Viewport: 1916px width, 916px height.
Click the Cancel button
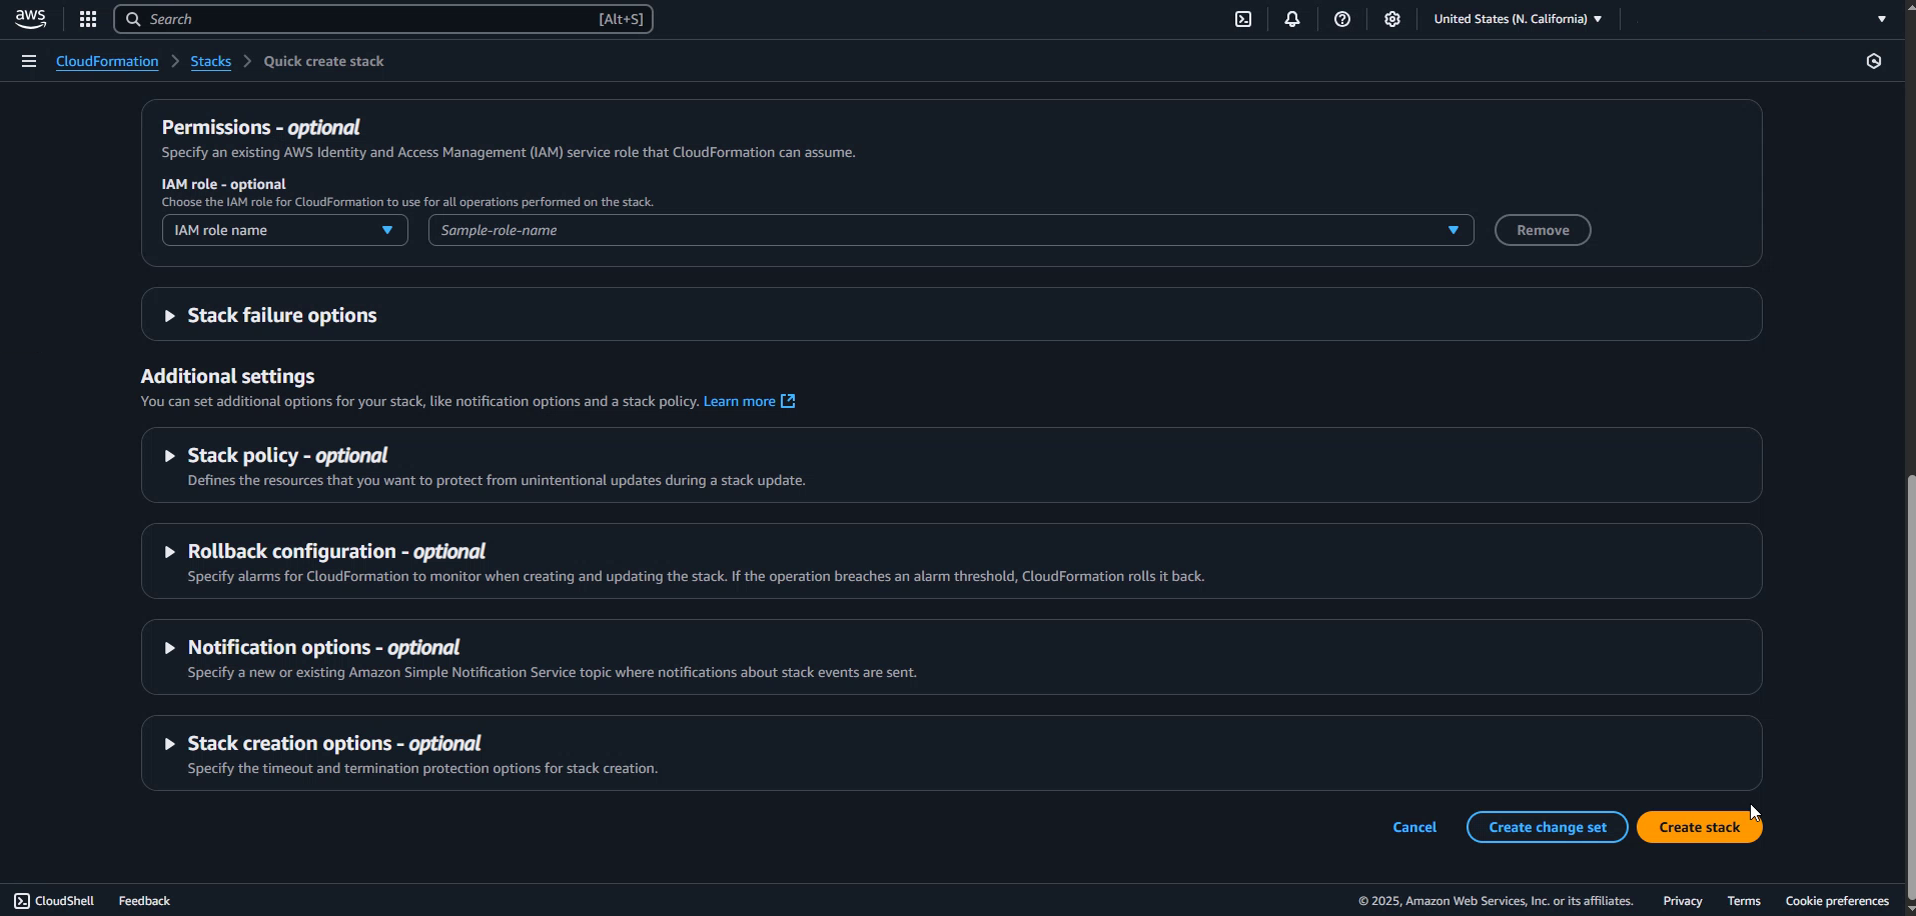point(1414,826)
